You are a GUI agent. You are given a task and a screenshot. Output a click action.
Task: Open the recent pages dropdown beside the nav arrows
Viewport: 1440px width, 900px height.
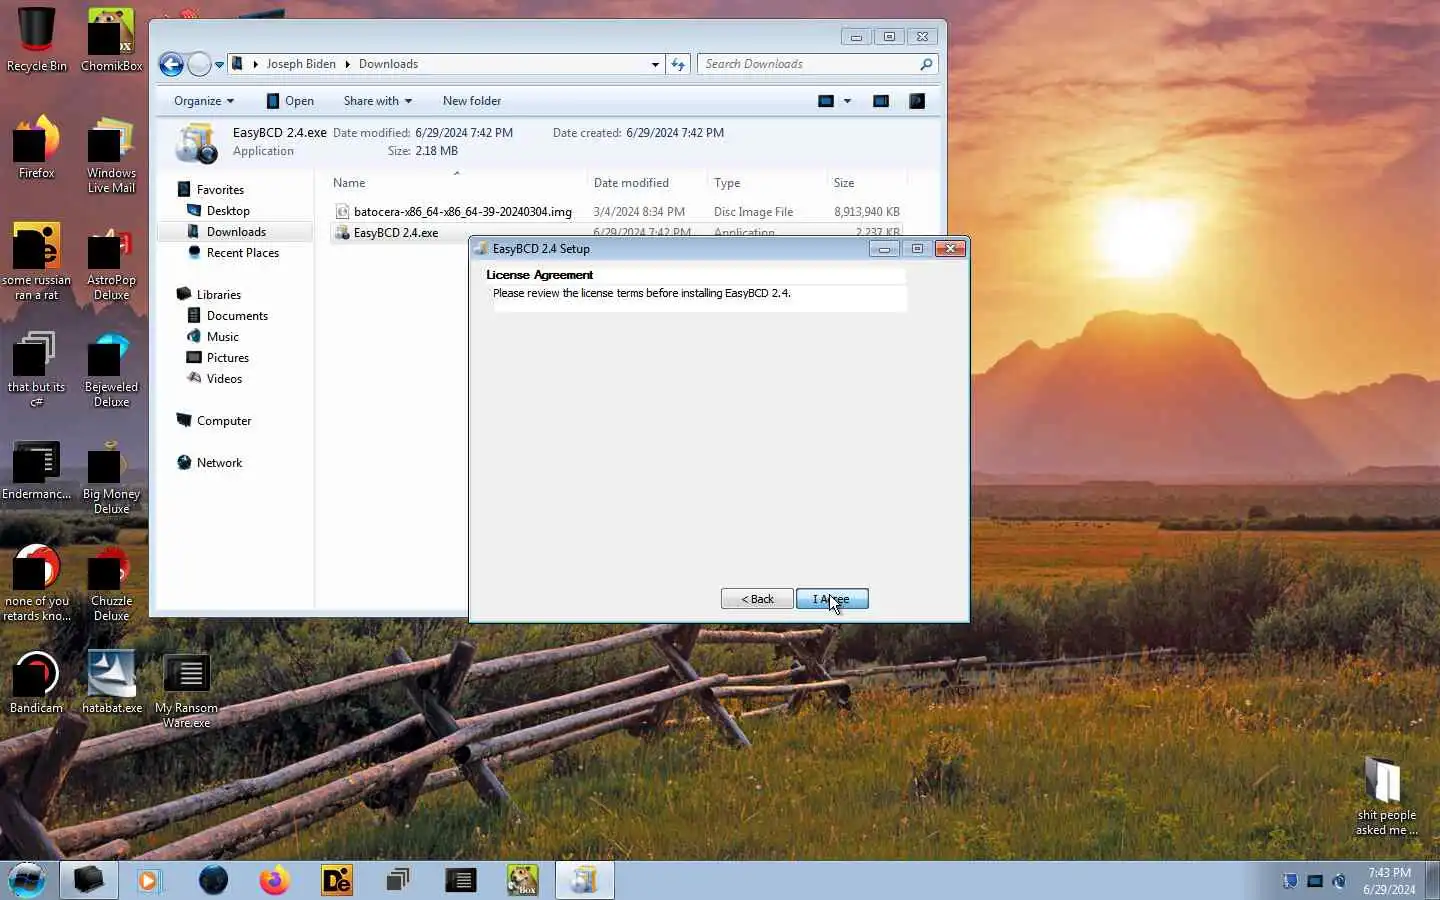pos(219,65)
